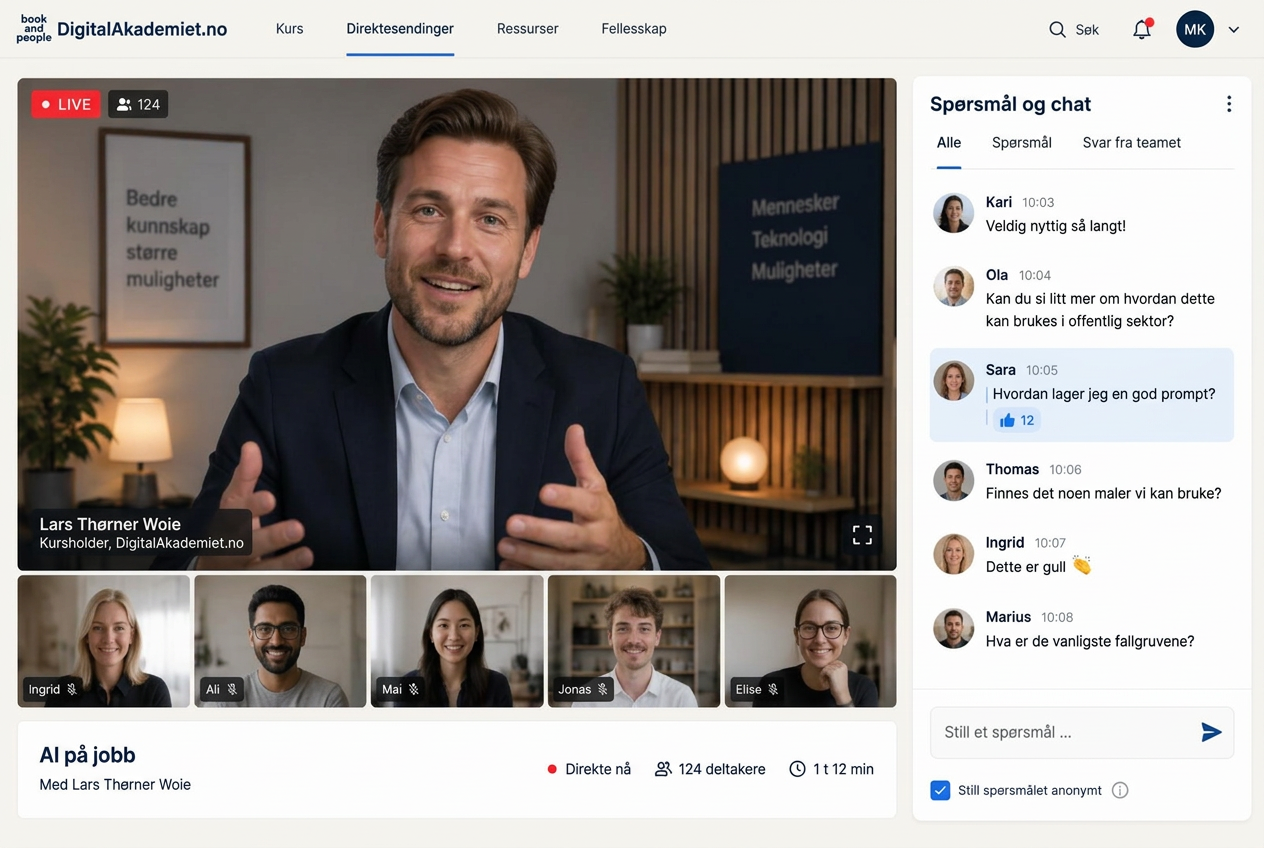Image resolution: width=1264 pixels, height=848 pixels.
Task: Click the Lars Thørner Woie name label
Action: click(x=110, y=524)
